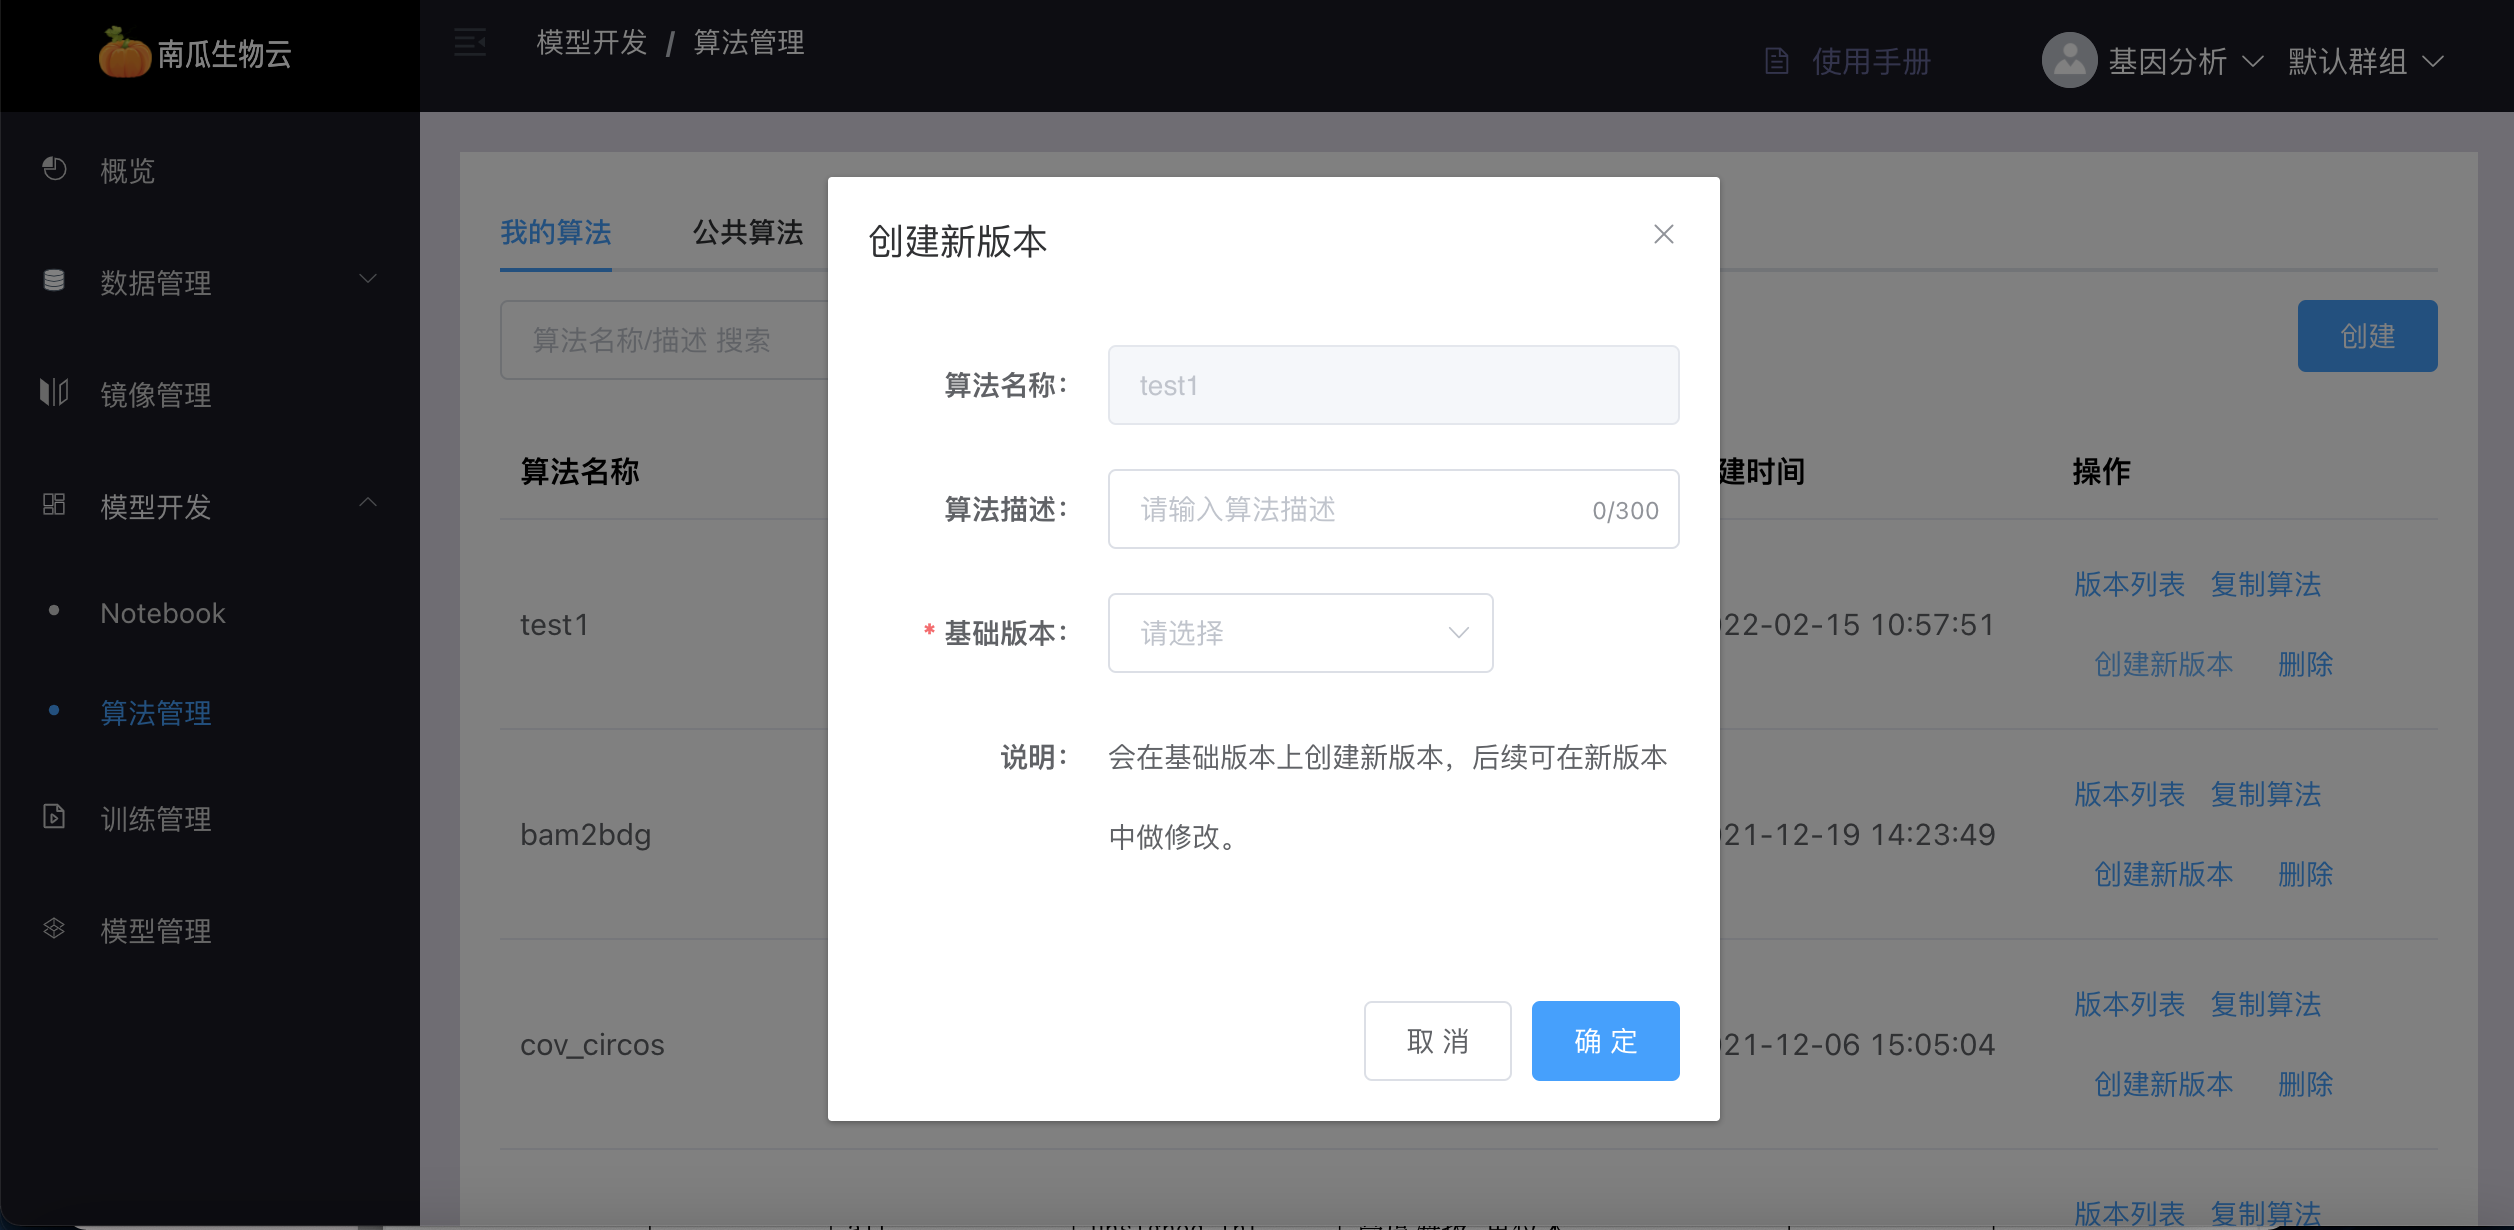2514x1230 pixels.
Task: Open the 基因分析 user dropdown
Action: 2185,61
